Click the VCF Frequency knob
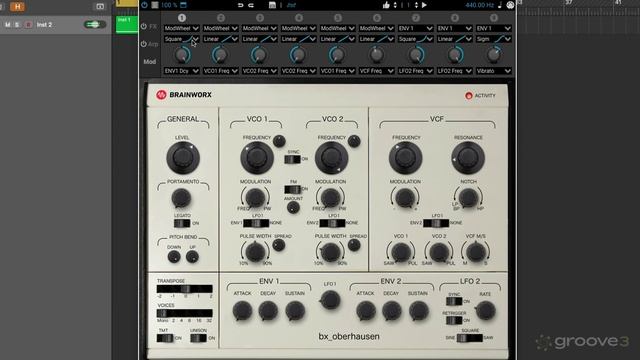640x360 pixels. pos(405,158)
